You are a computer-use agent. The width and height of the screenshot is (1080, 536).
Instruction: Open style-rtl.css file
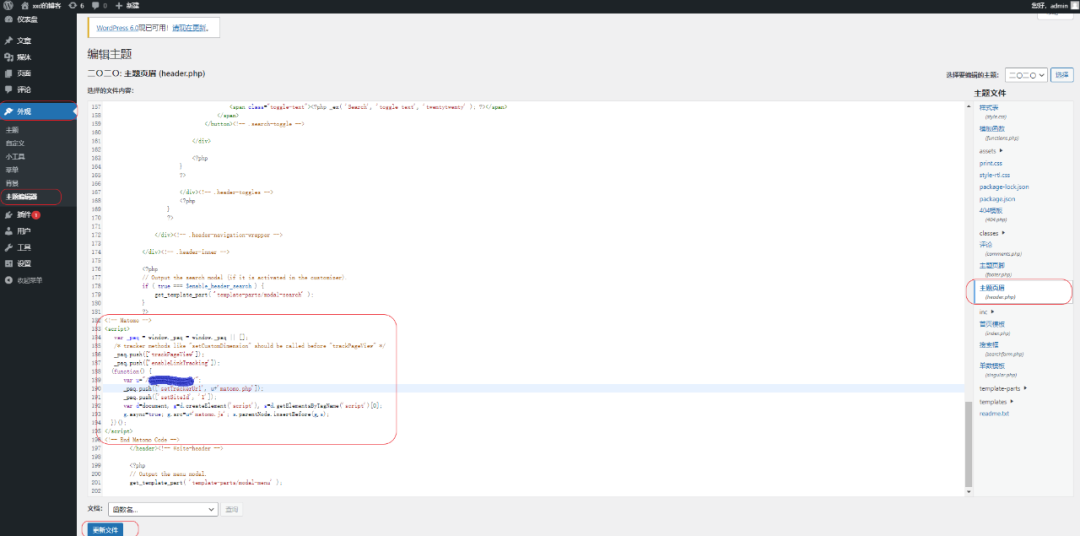(x=994, y=175)
